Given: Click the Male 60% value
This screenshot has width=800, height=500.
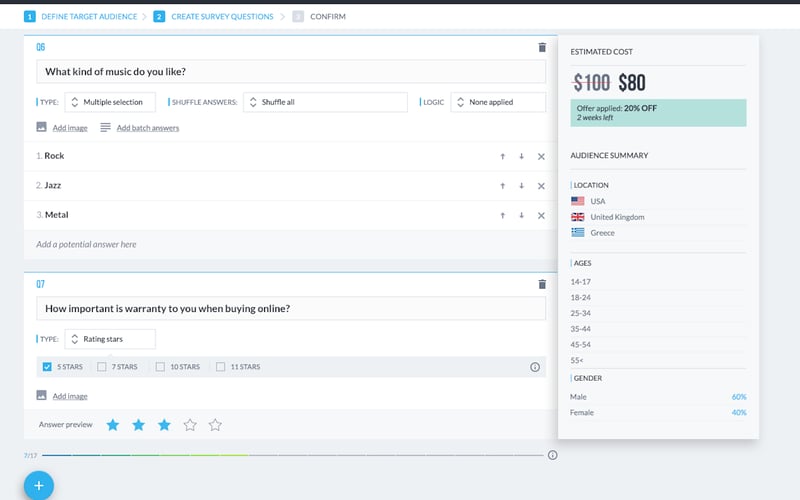Looking at the screenshot, I should tap(739, 396).
